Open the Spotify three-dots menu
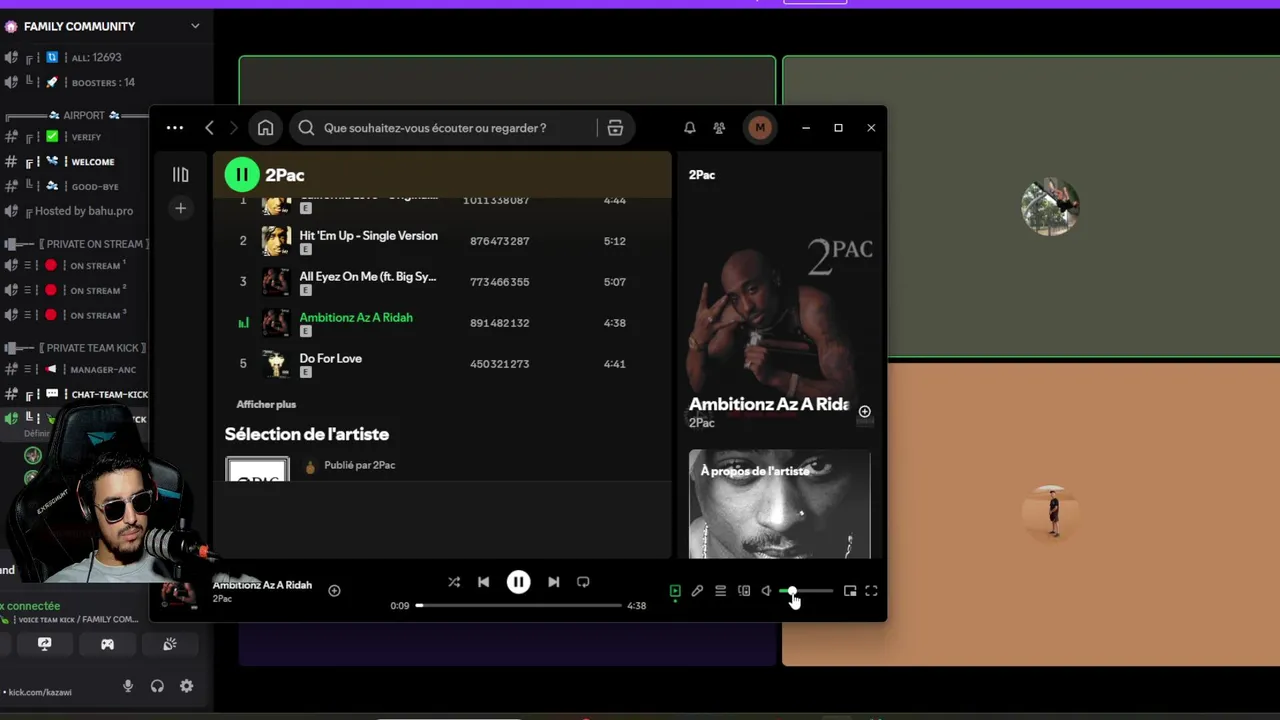The image size is (1280, 720). click(175, 128)
